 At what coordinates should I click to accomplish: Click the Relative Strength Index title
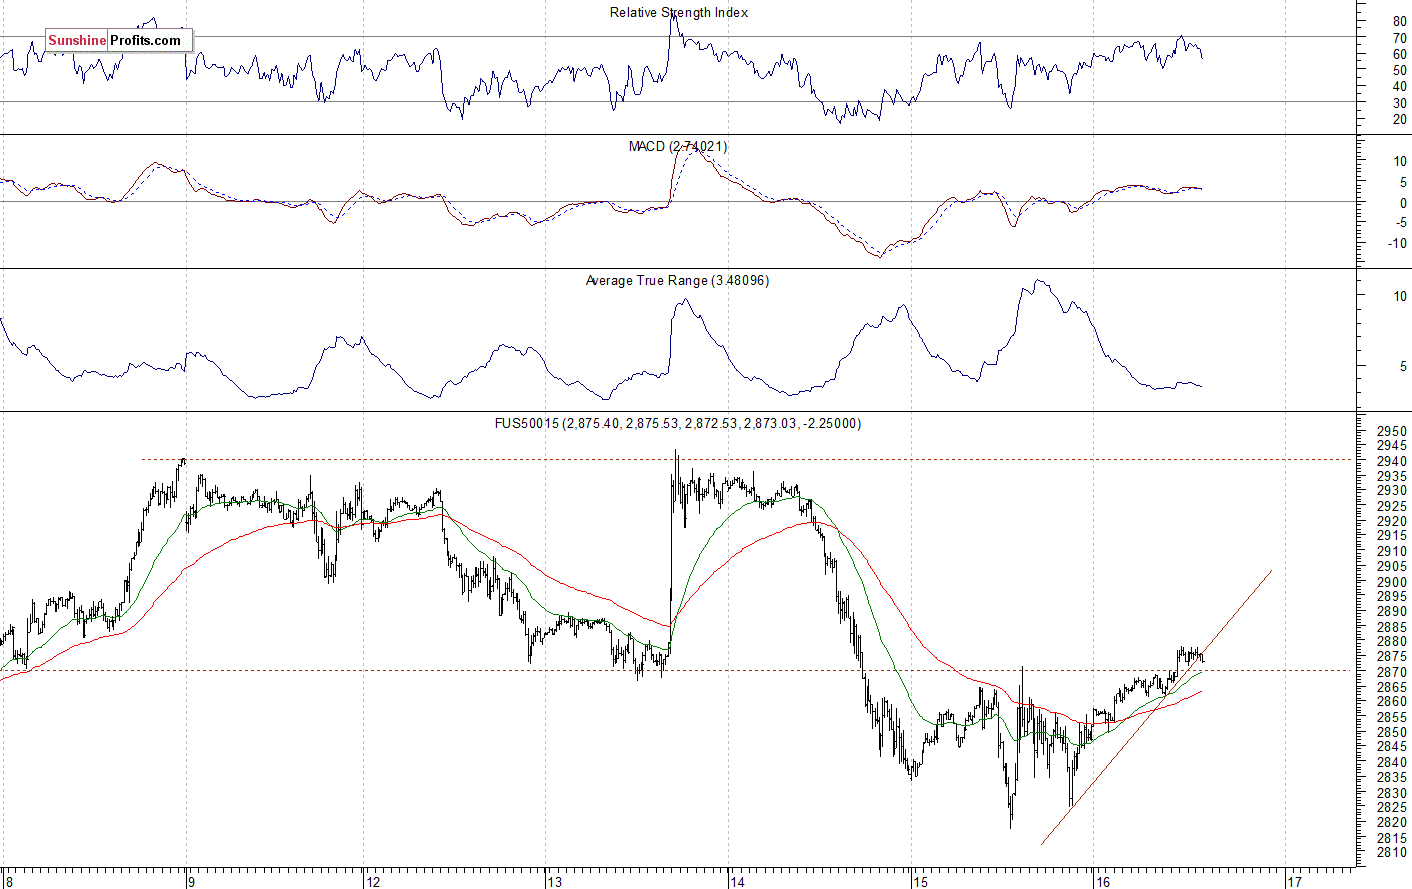click(x=679, y=12)
